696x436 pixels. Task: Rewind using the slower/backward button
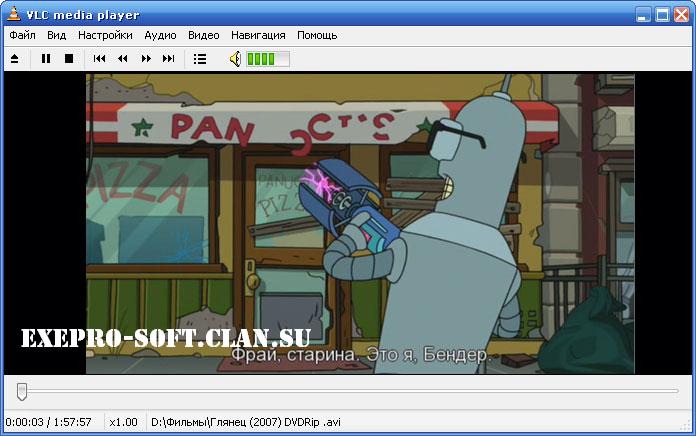pyautogui.click(x=123, y=59)
